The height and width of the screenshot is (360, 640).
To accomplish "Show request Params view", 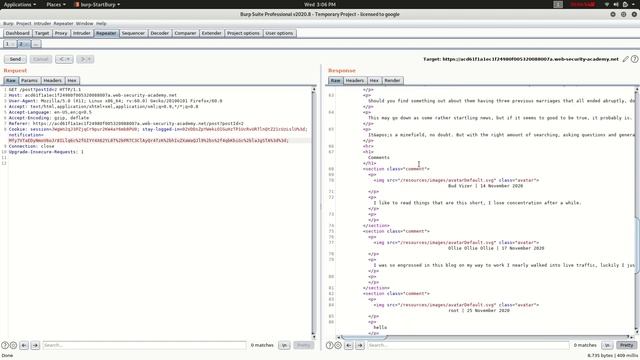I will 29,80.
